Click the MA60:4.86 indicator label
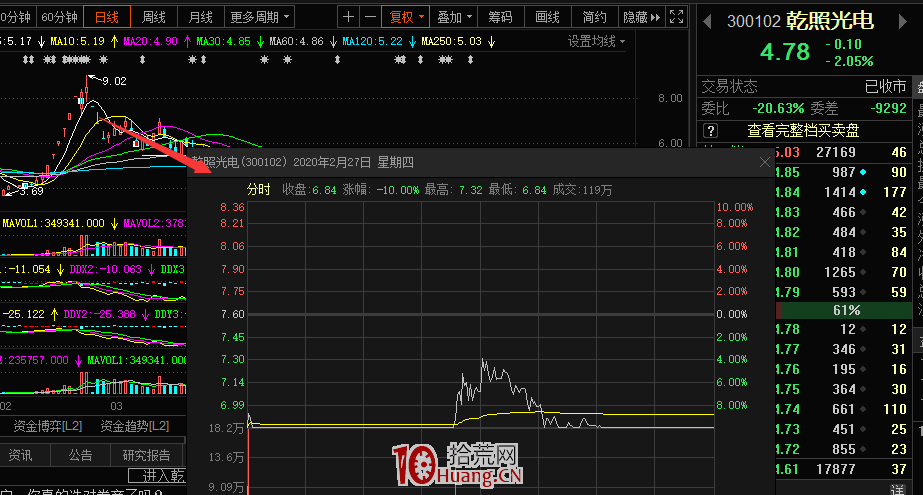Screen dimensions: 923x495 click(296, 41)
